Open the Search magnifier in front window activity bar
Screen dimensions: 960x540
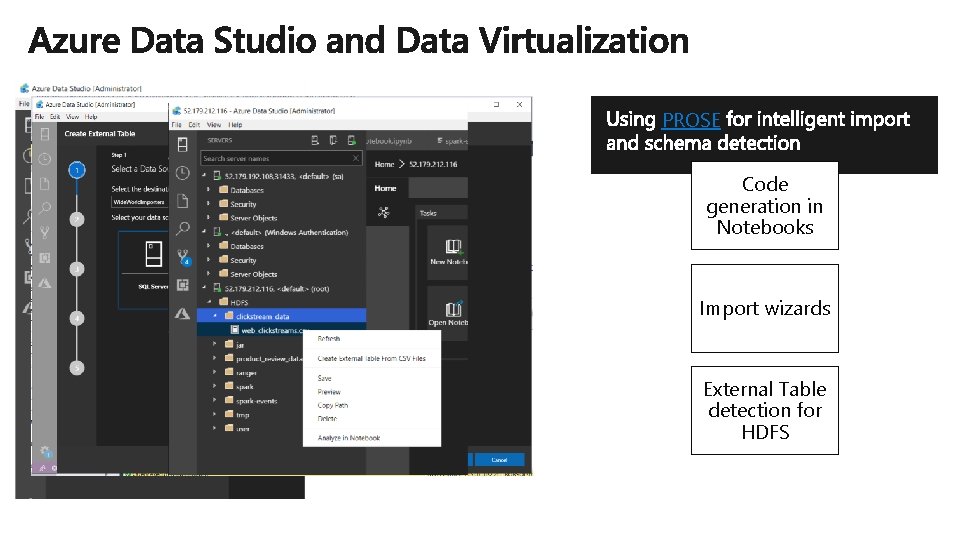182,229
